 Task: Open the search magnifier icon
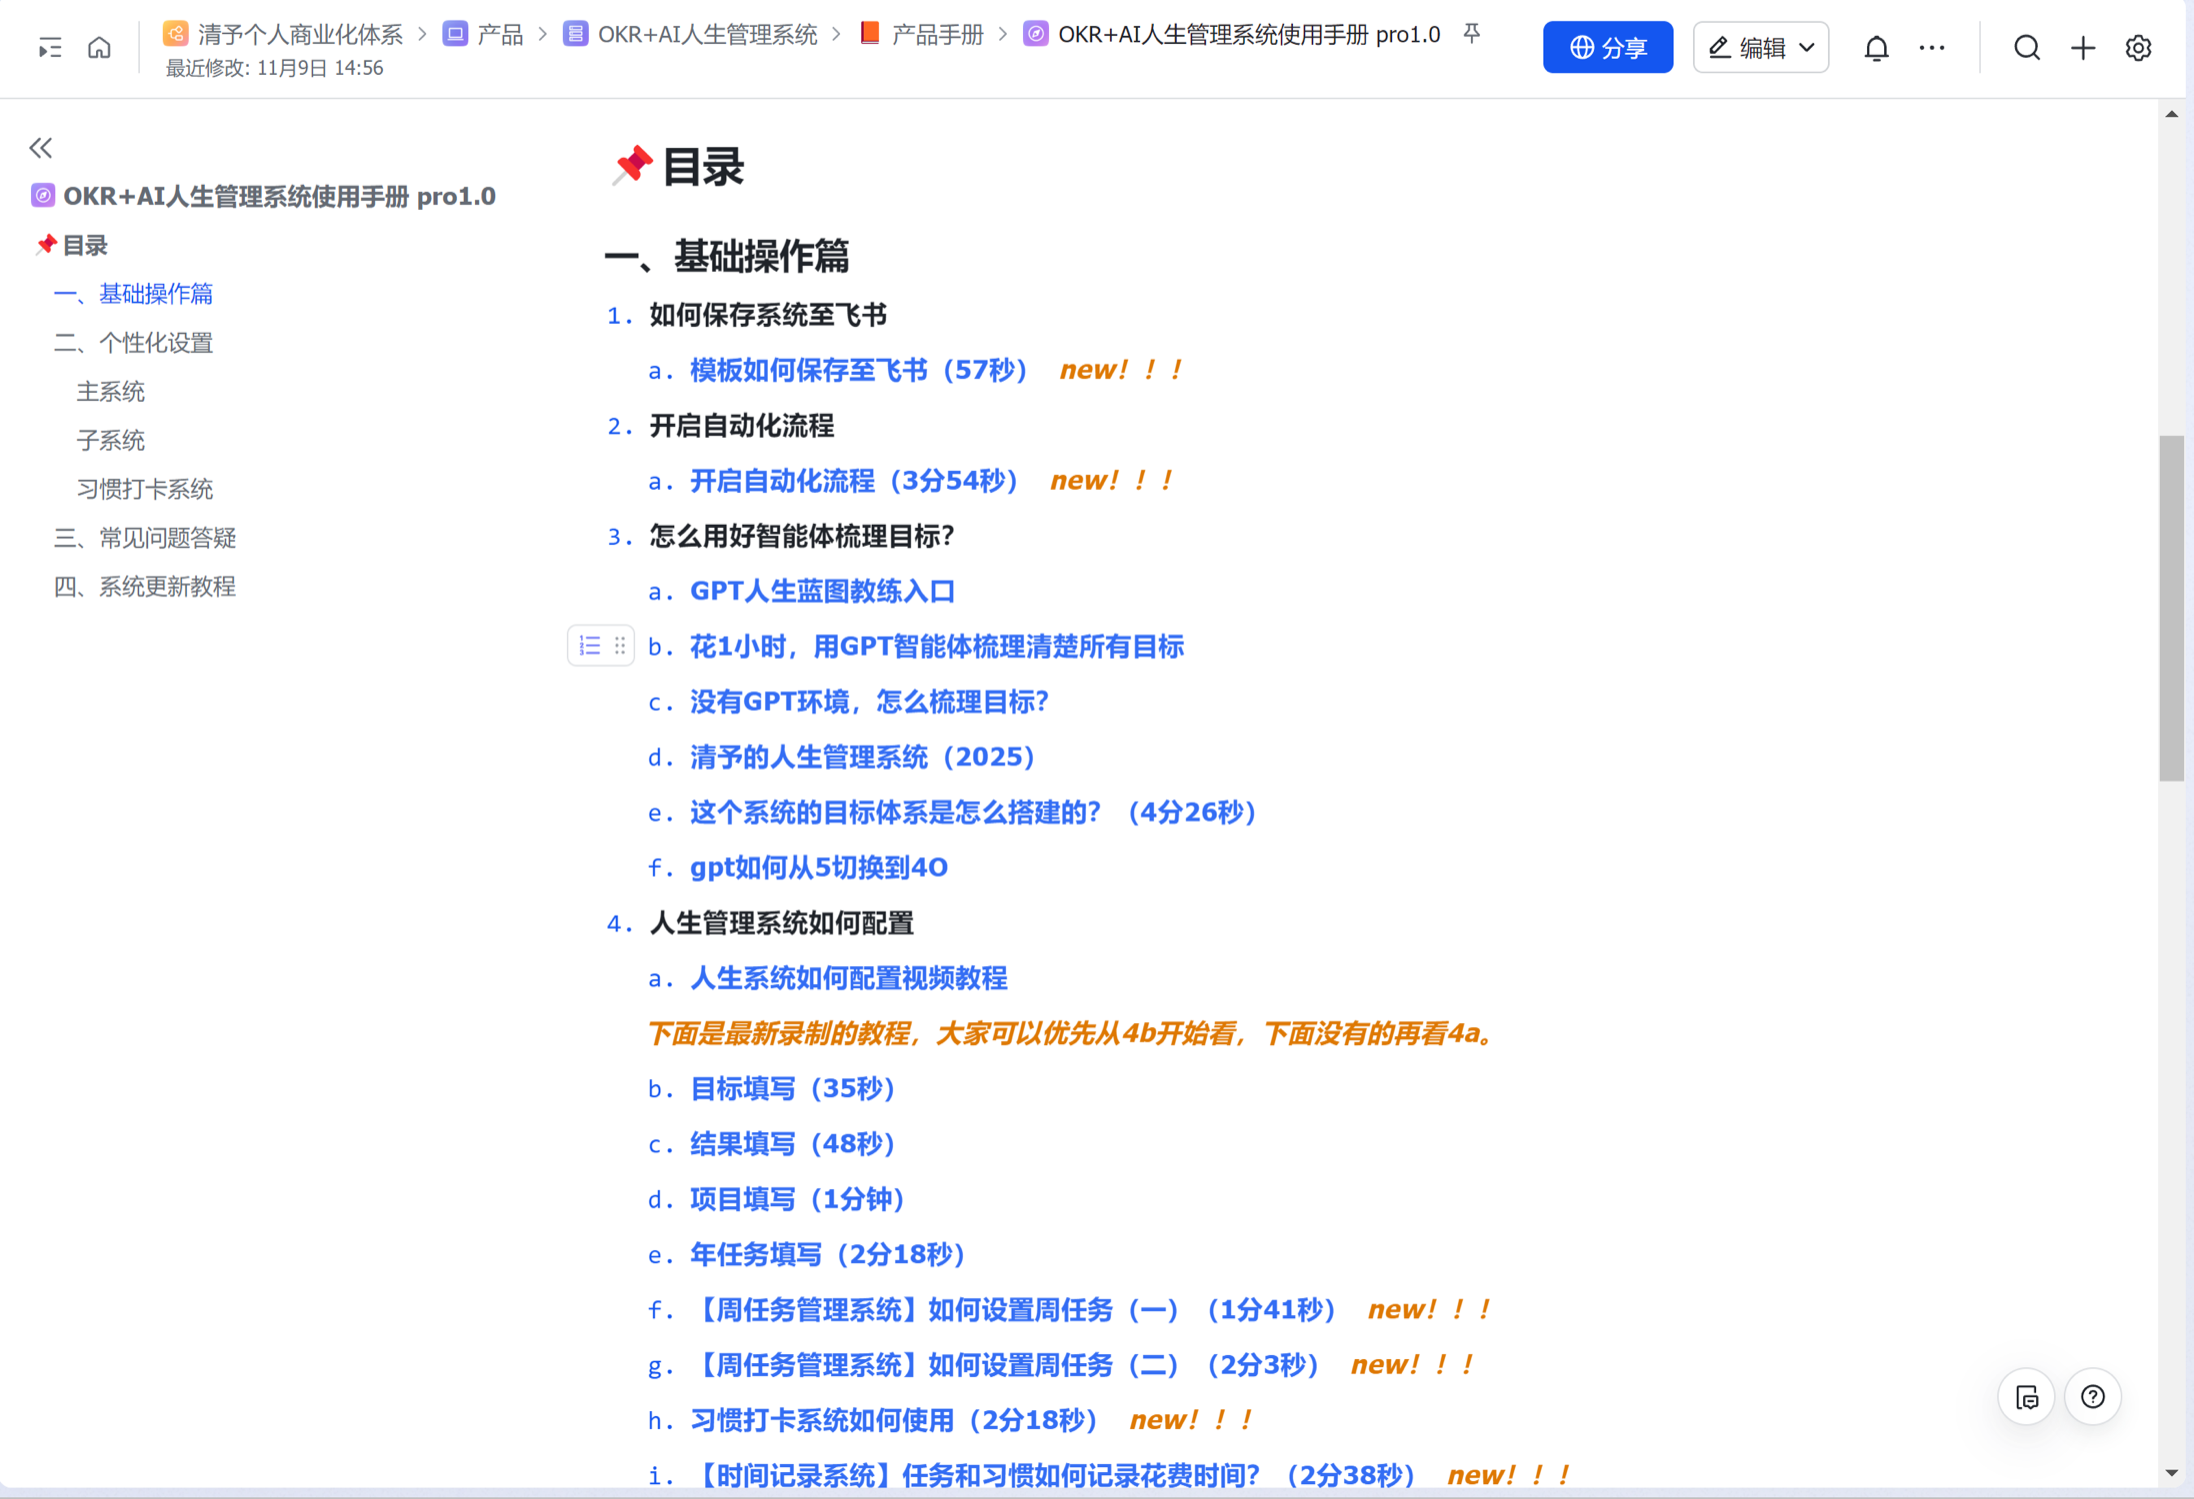tap(2026, 47)
